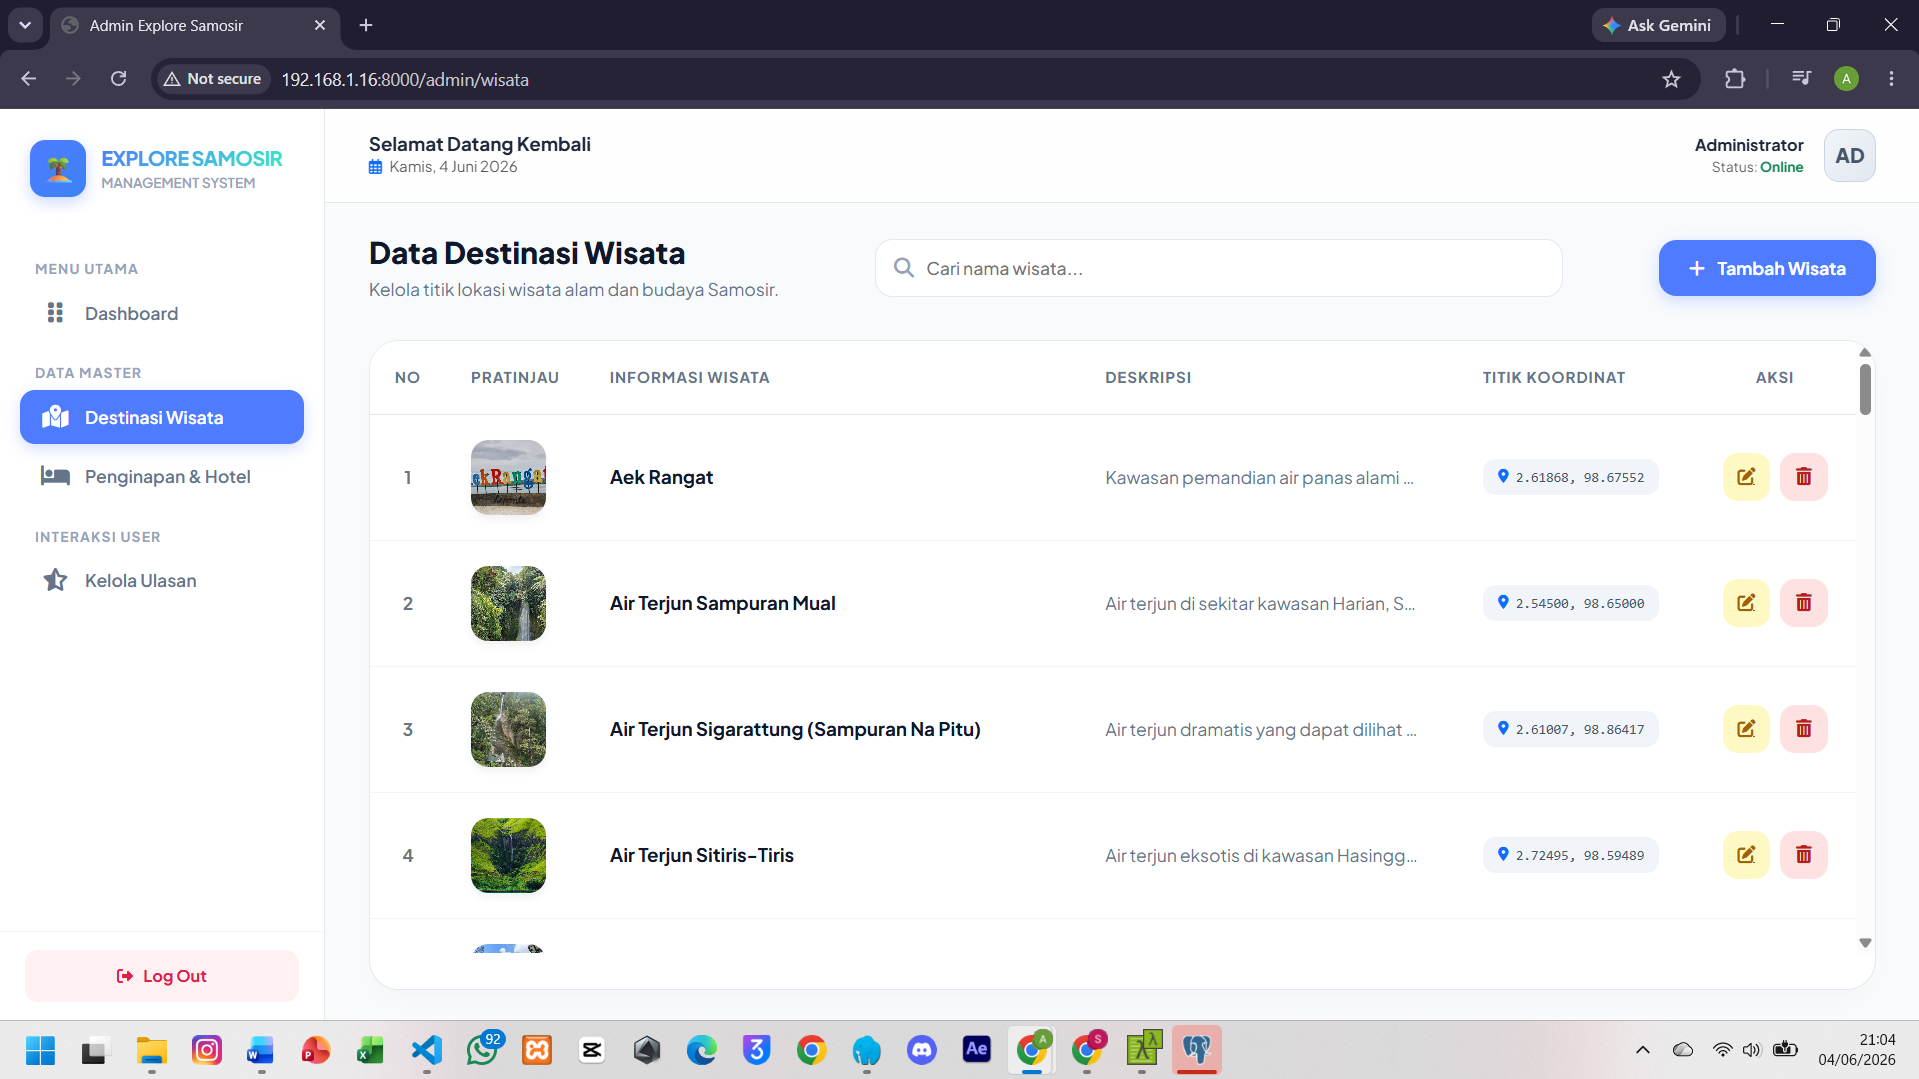Viewport: 1919px width, 1079px height.
Task: Open WhatsApp from the taskbar
Action: (x=482, y=1050)
